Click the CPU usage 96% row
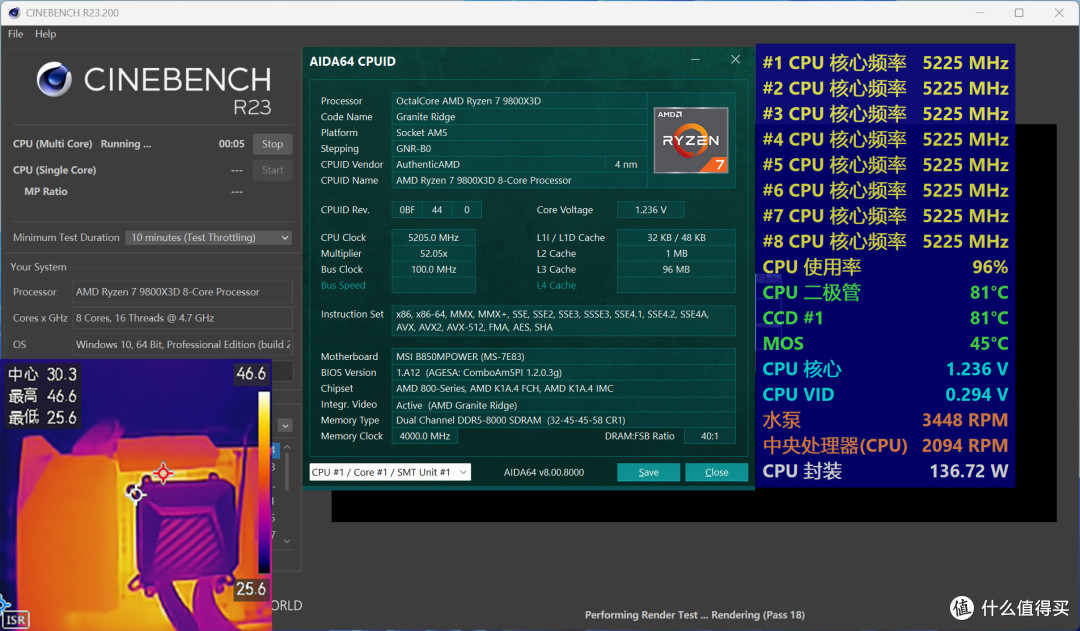1080x631 pixels. point(885,267)
